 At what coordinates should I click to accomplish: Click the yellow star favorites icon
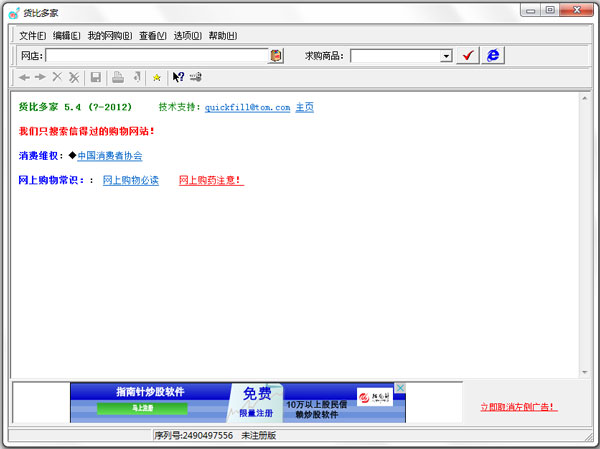tap(157, 78)
